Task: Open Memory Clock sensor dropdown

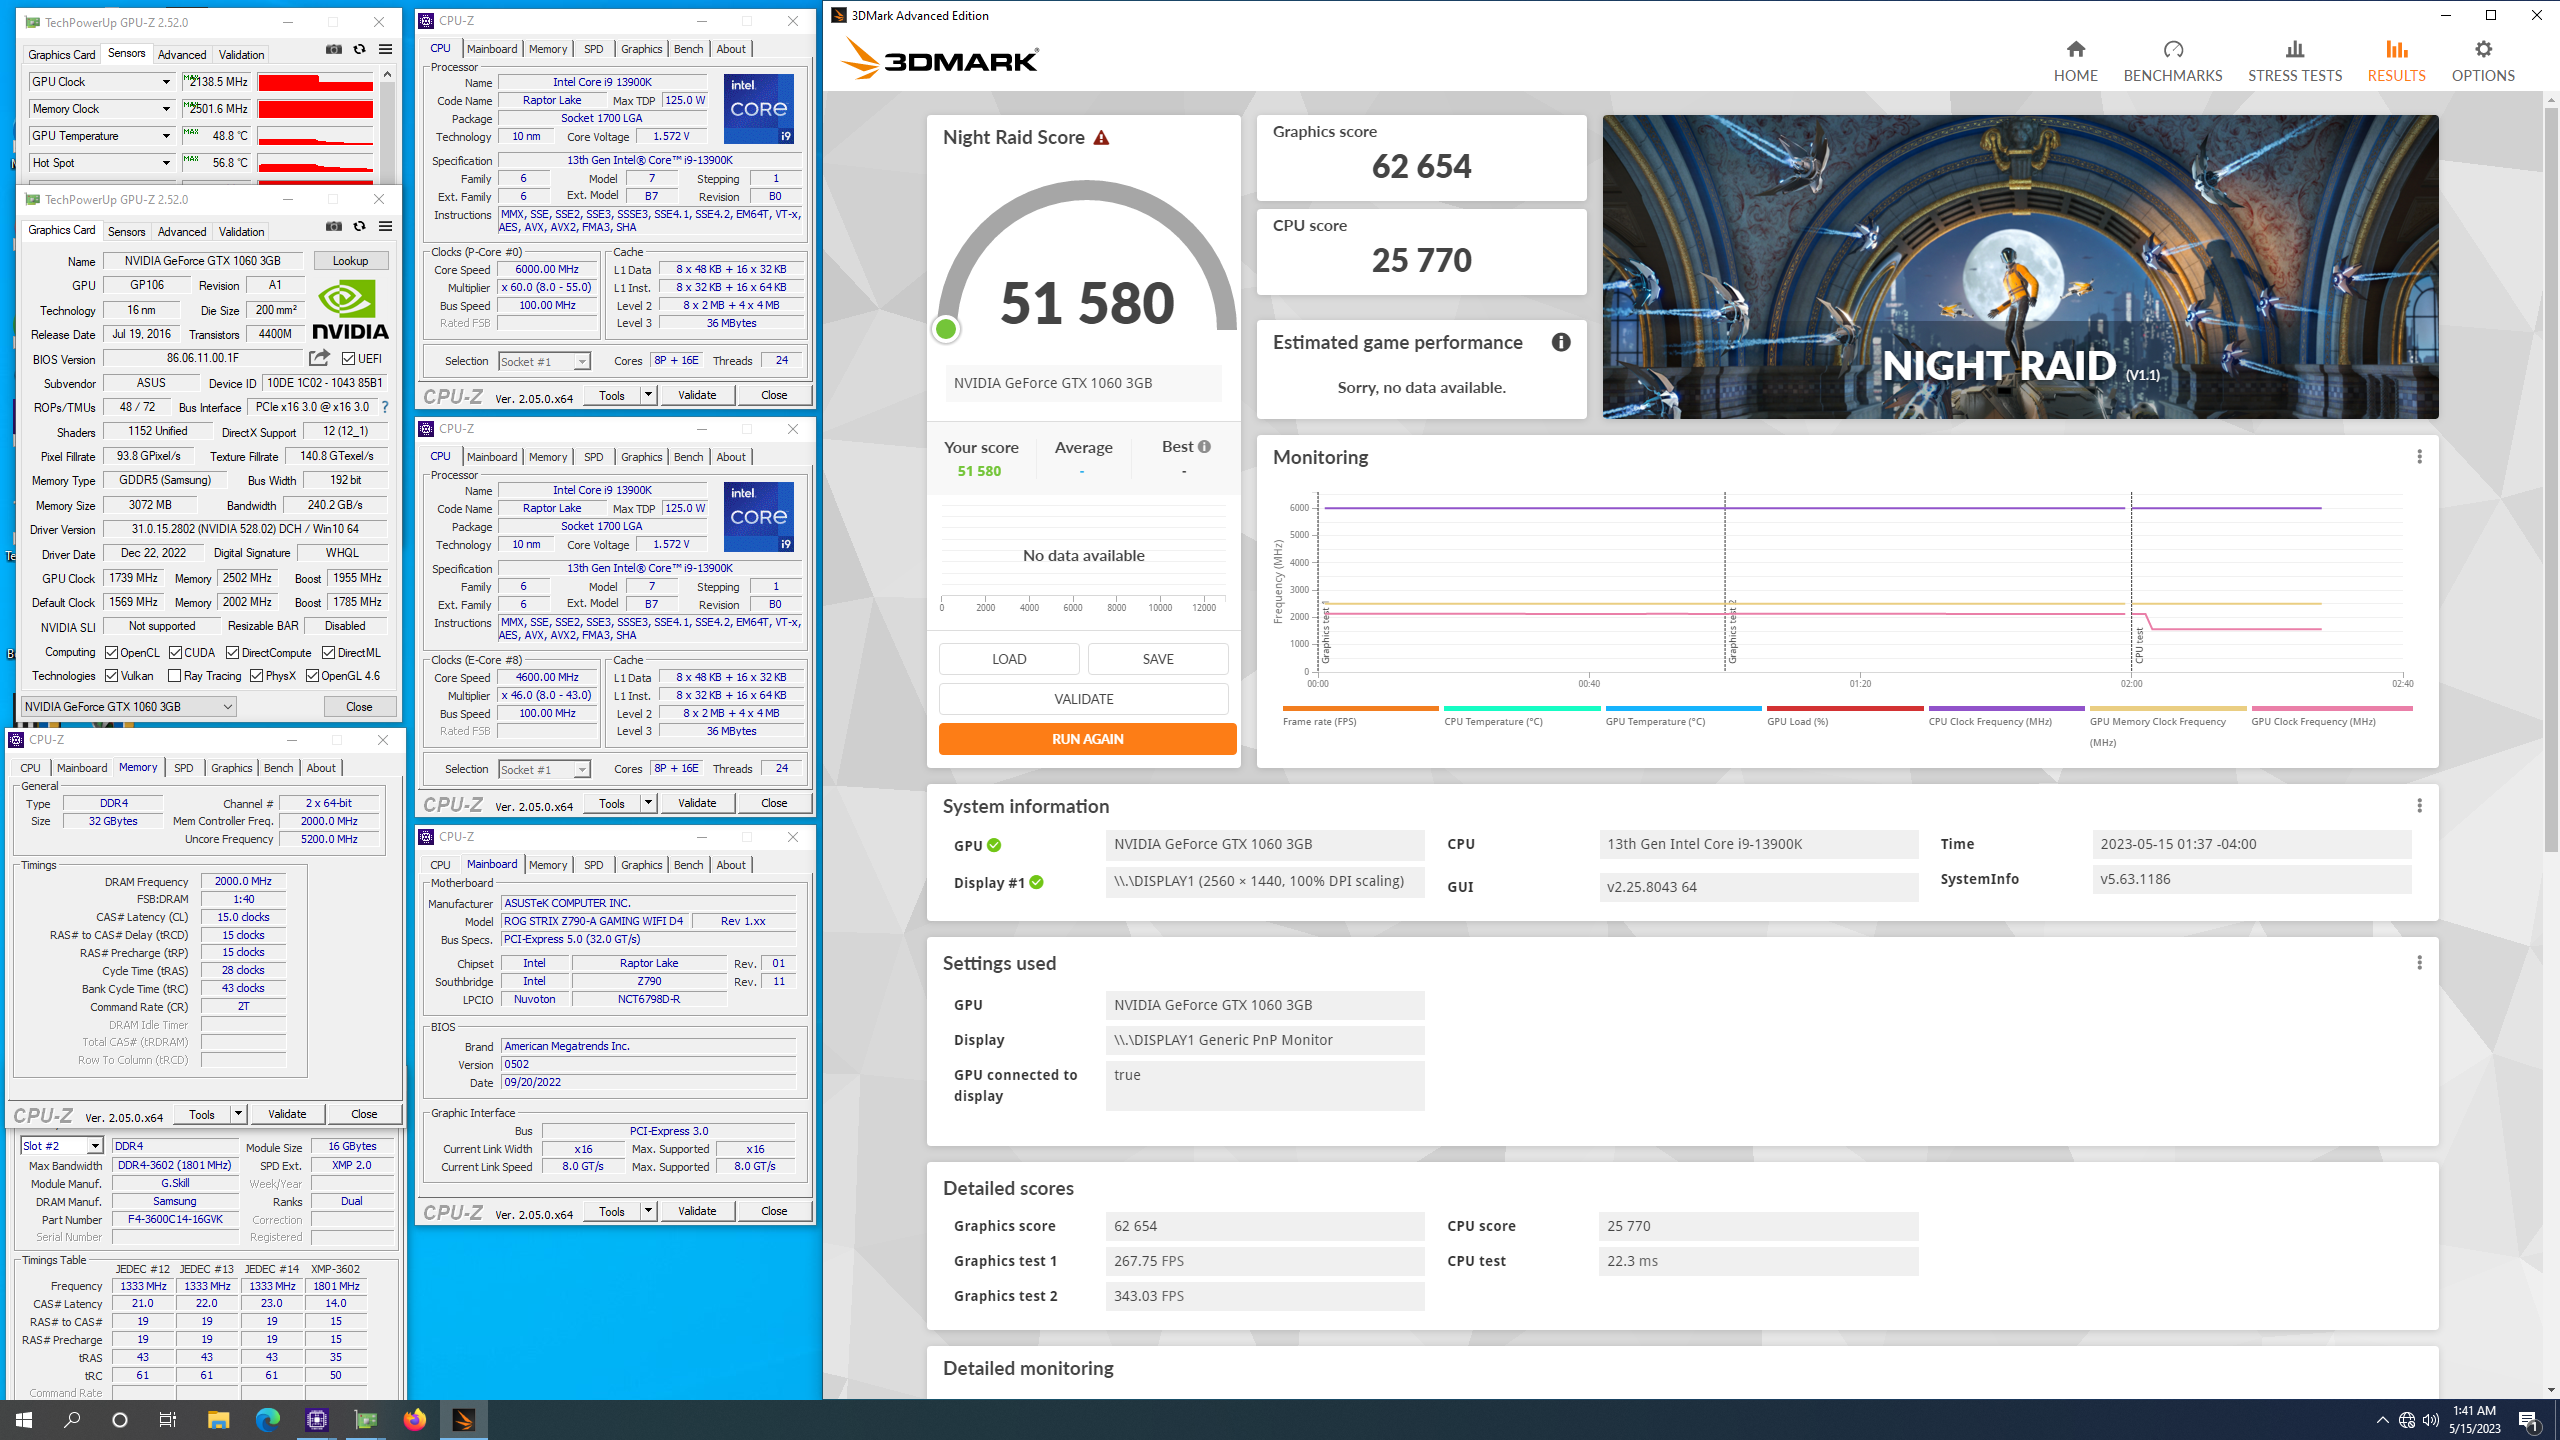Action: [x=167, y=109]
